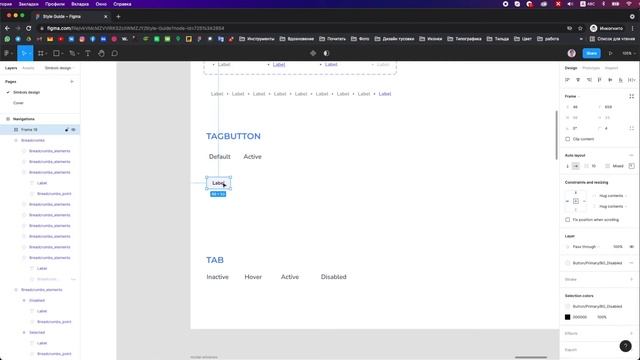Image resolution: width=640 pixels, height=360 pixels.
Task: Enable the Clip content checkbox
Action: click(x=567, y=139)
